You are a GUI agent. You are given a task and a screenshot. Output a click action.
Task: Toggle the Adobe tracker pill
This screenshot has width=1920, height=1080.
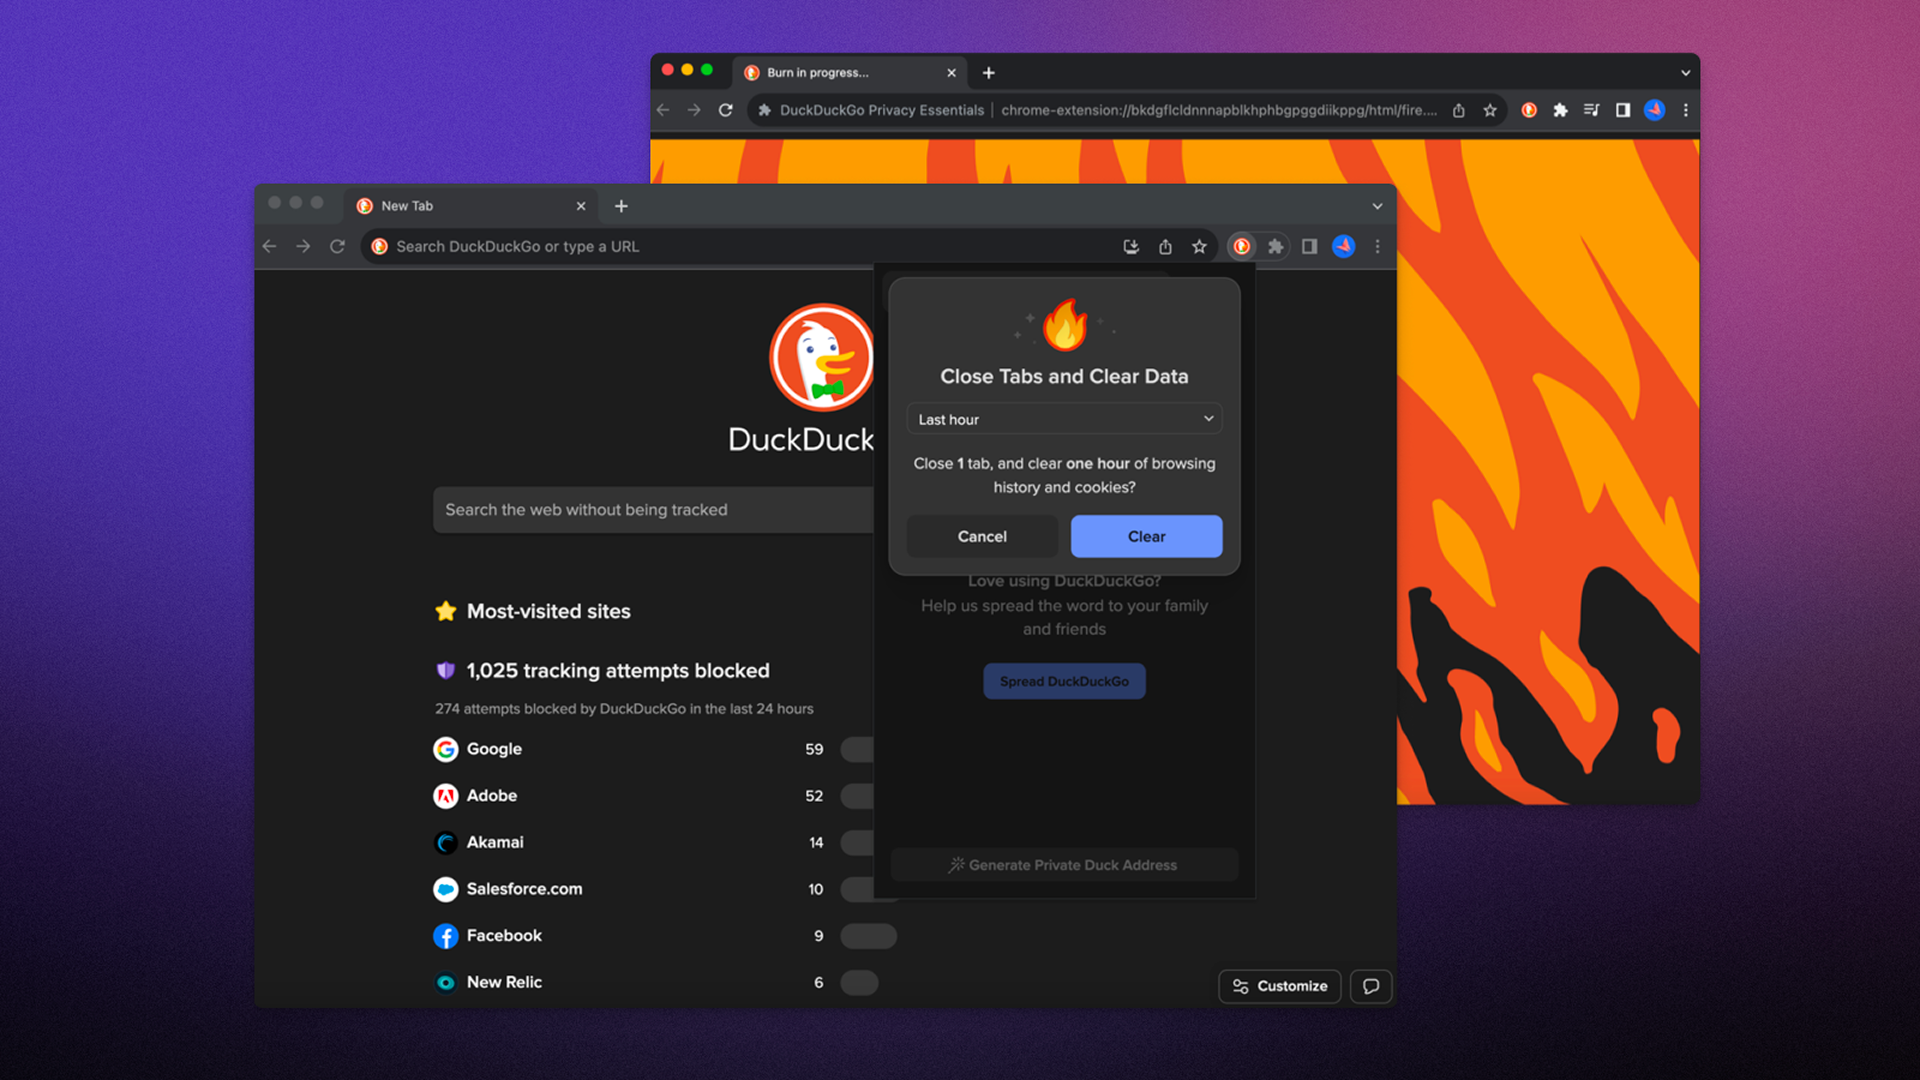(x=857, y=796)
